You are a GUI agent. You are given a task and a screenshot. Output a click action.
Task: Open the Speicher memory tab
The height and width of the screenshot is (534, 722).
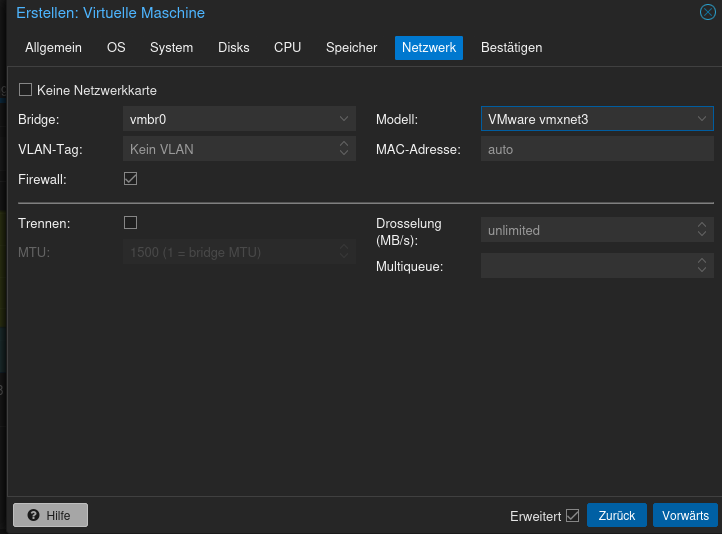pyautogui.click(x=351, y=48)
